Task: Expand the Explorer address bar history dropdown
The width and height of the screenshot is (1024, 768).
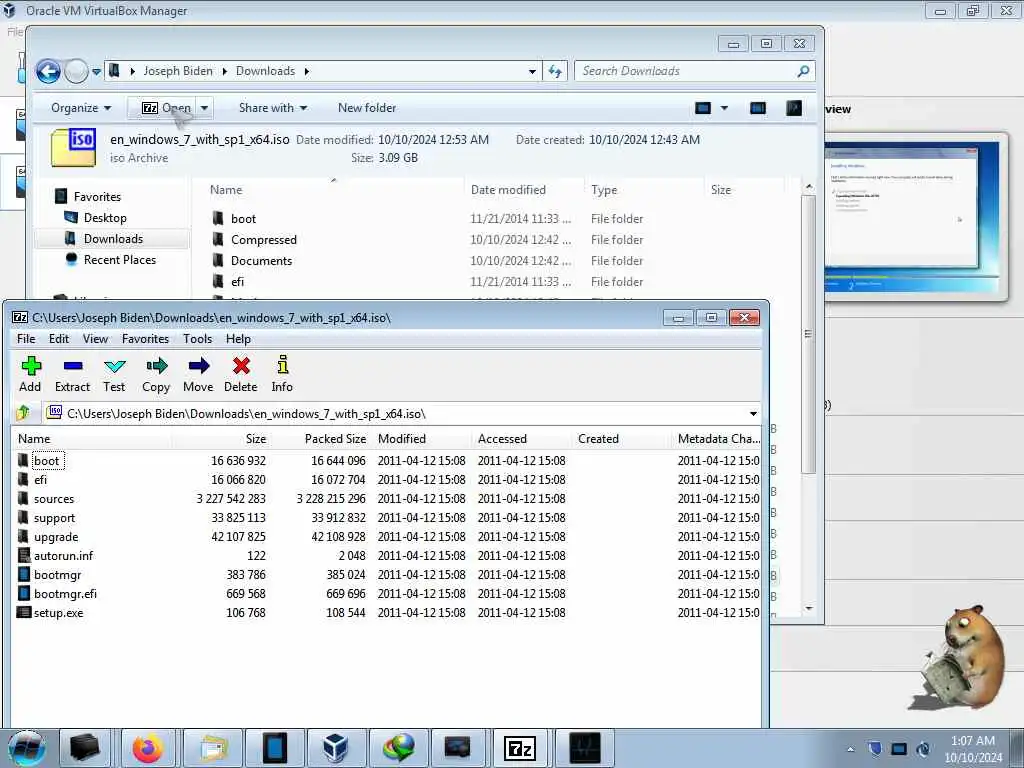Action: (x=532, y=71)
